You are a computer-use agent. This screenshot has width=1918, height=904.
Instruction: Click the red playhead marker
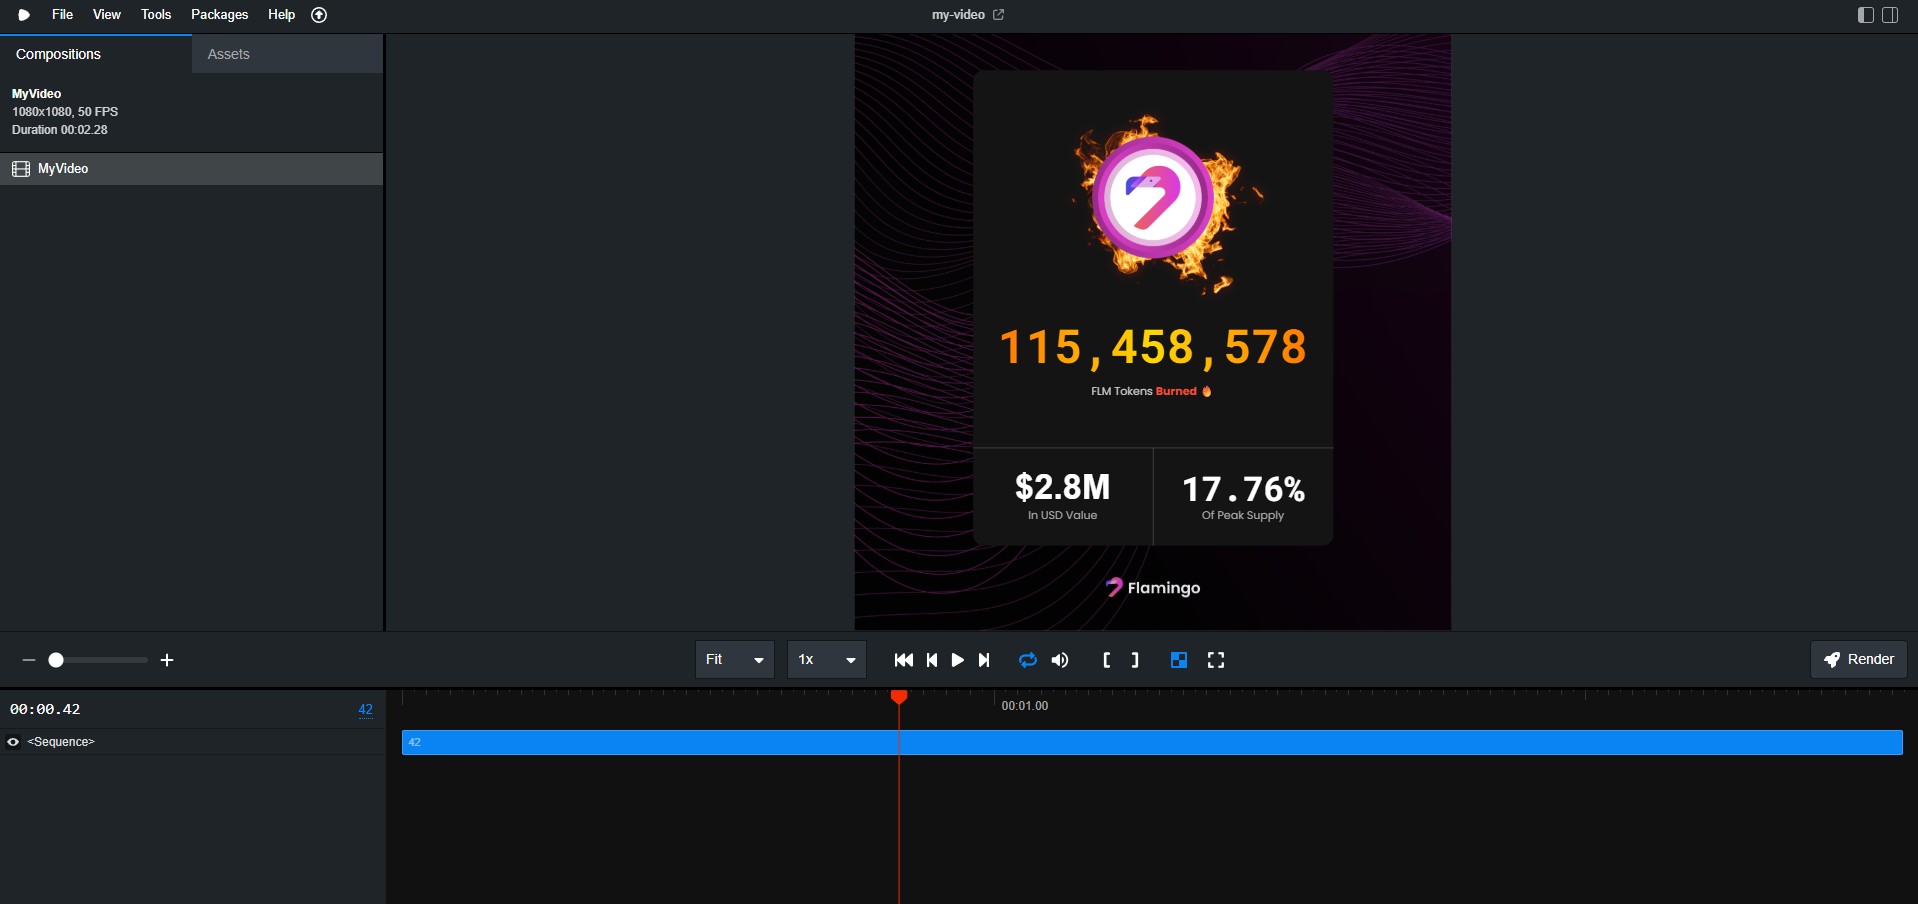click(x=899, y=697)
